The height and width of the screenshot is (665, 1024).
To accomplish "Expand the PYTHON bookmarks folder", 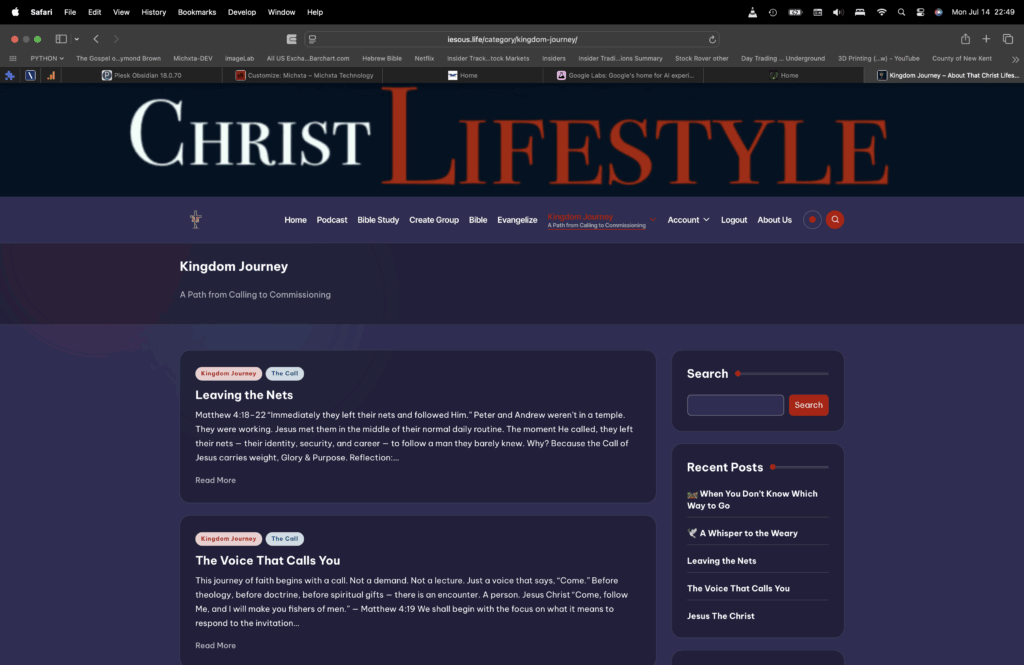I will click(x=47, y=58).
